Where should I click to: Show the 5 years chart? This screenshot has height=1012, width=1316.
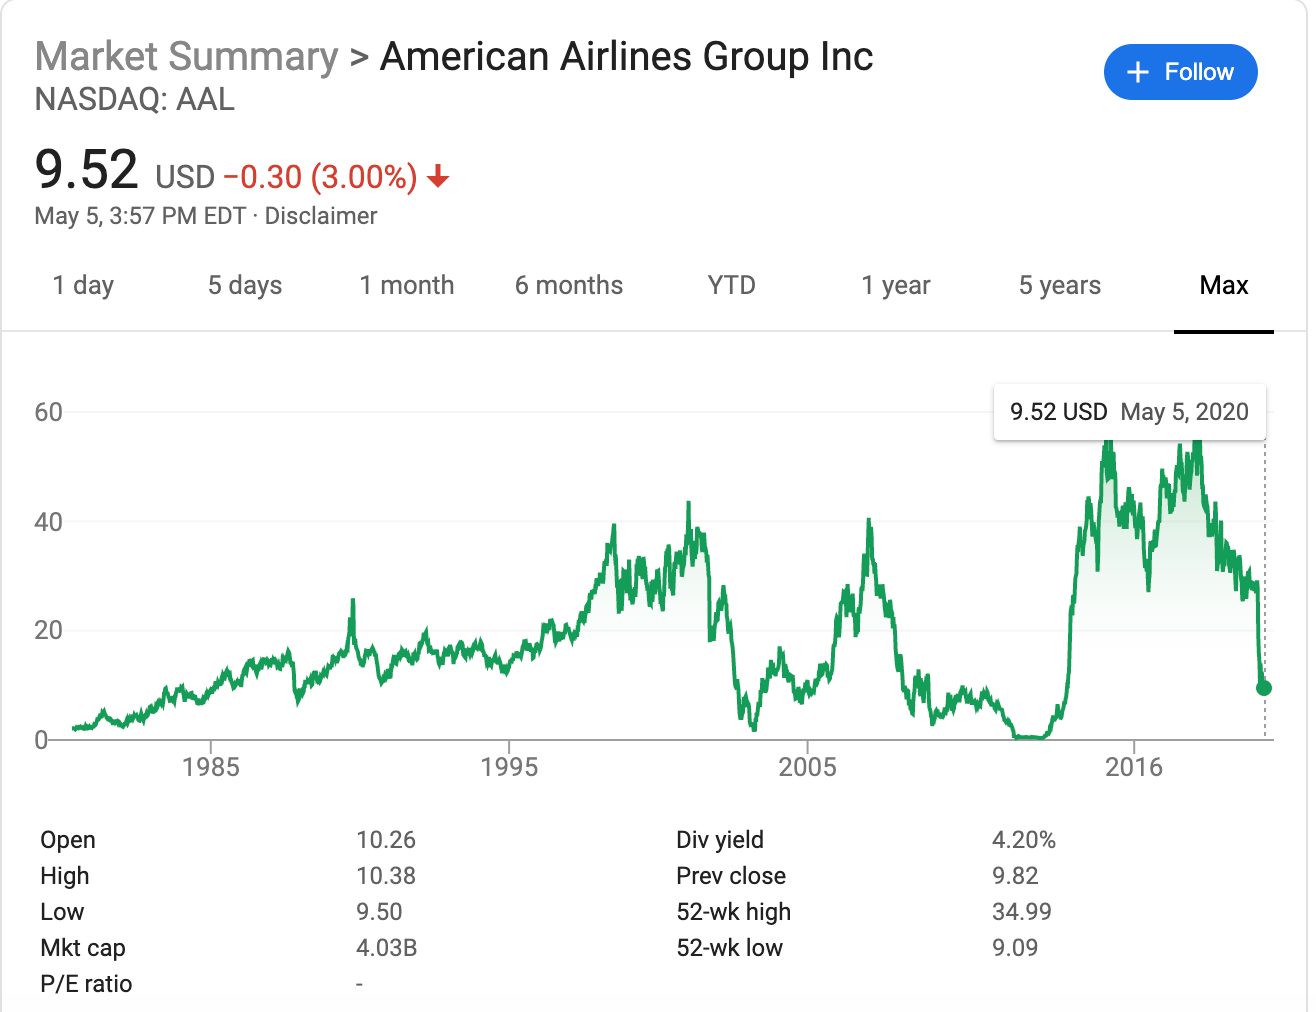coord(1060,286)
